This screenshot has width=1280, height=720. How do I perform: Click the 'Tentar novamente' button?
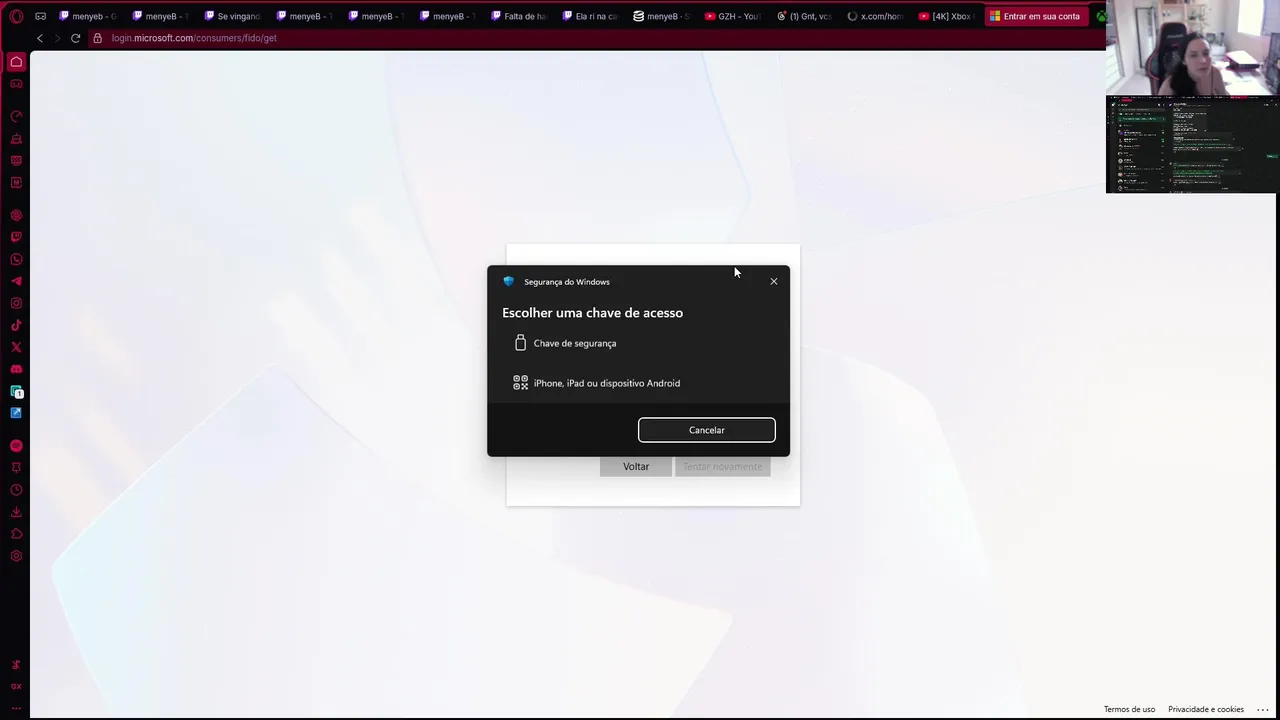tap(722, 467)
